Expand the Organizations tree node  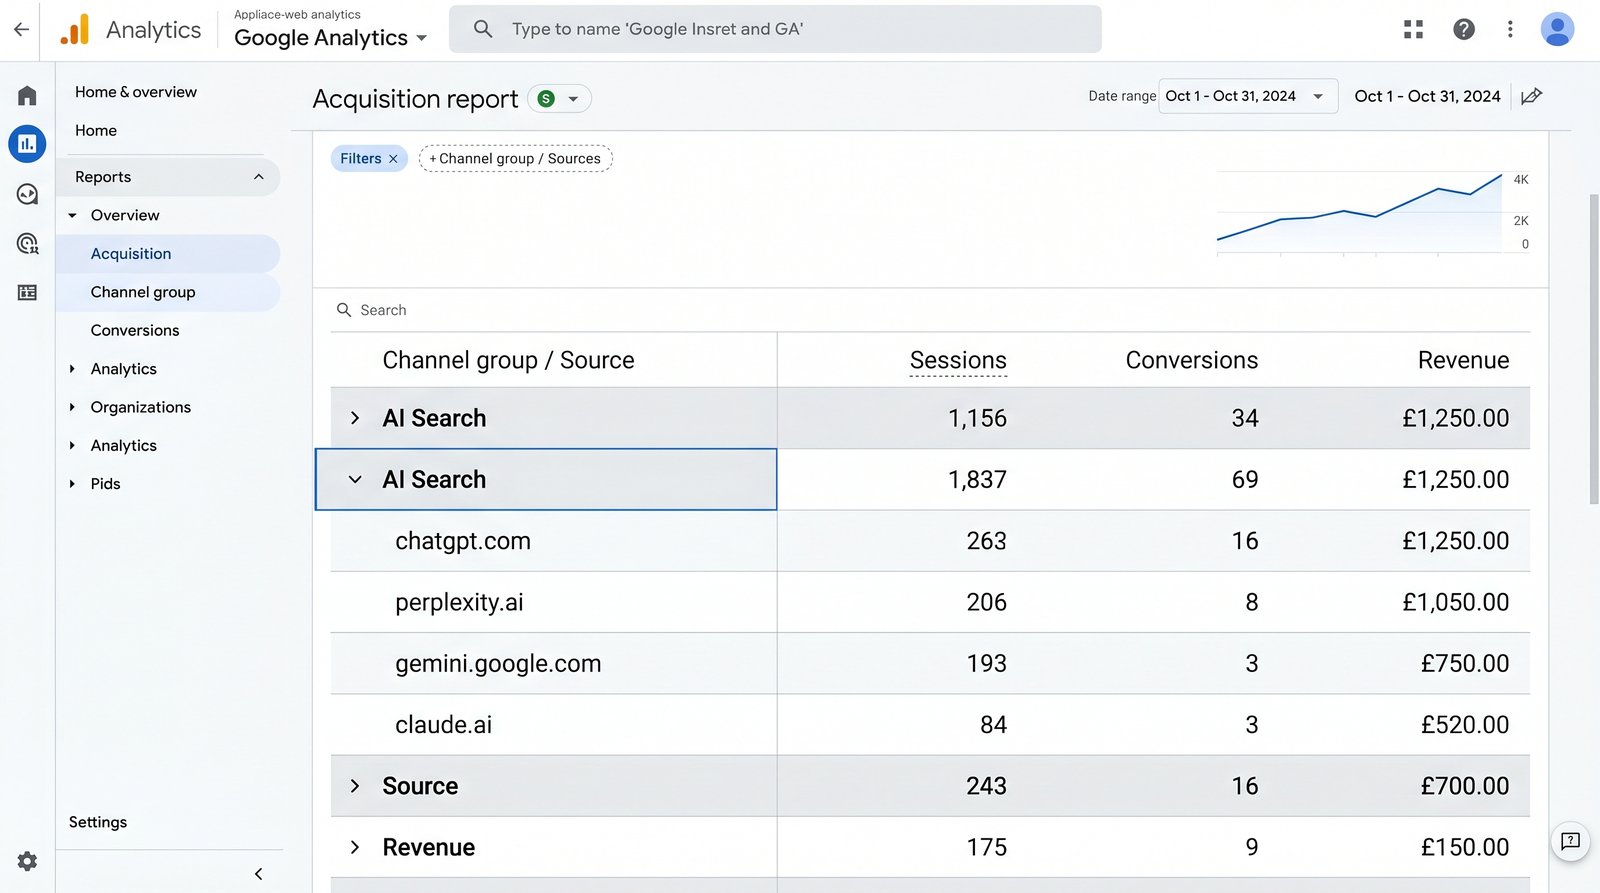point(72,407)
